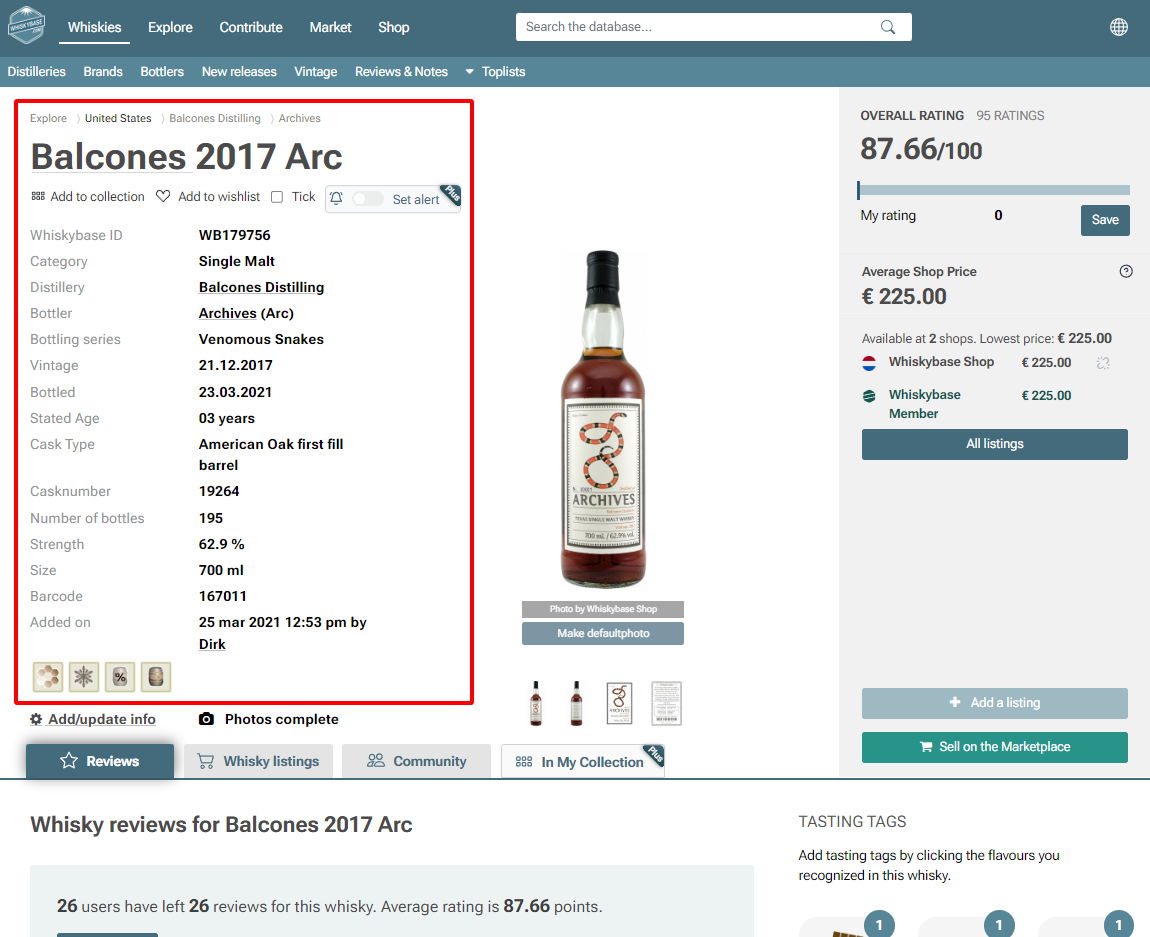1150x937 pixels.
Task: Click Add to wishlist link
Action: [x=219, y=196]
